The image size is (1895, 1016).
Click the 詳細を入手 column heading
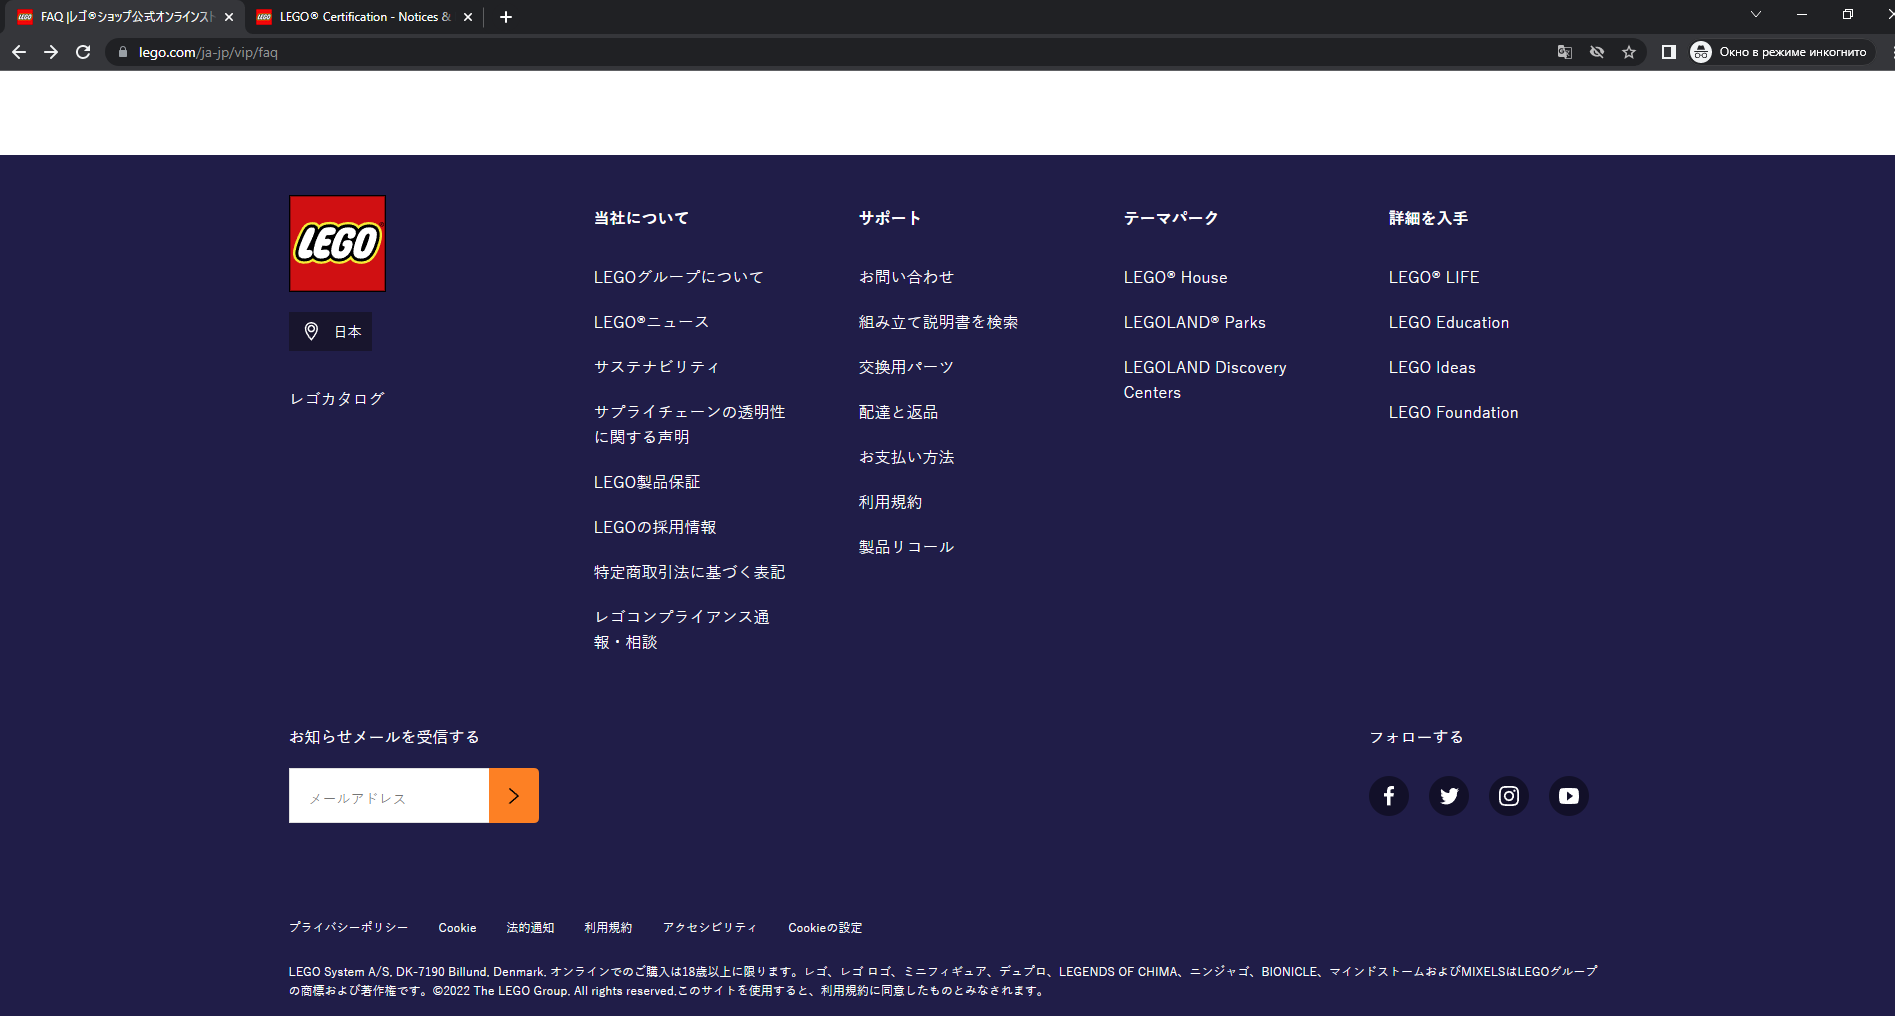1428,218
